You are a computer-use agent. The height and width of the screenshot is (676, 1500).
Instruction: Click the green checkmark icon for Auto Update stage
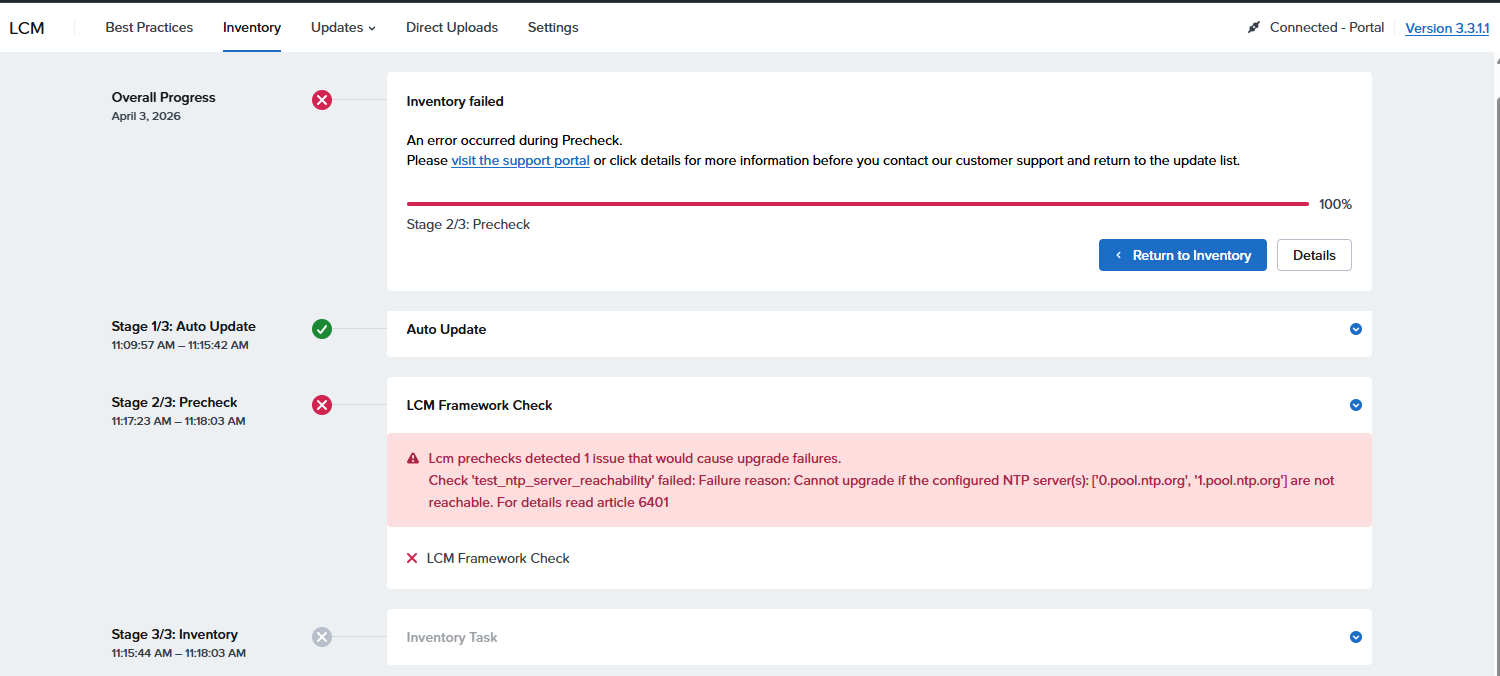(322, 329)
